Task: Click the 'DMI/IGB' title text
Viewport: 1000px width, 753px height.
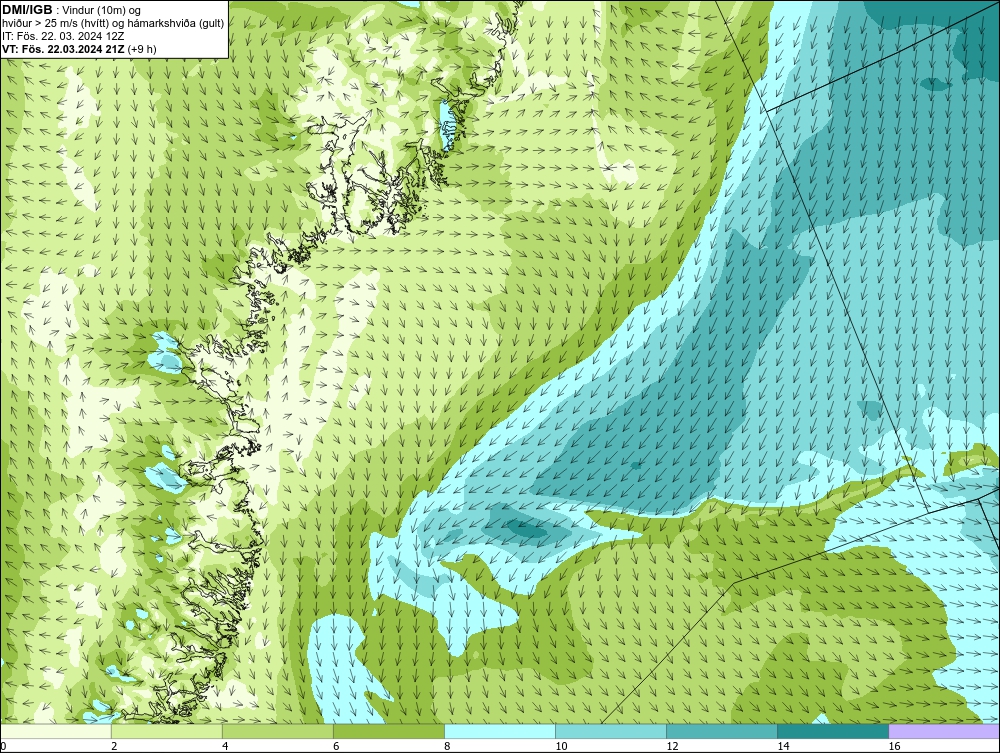Action: pyautogui.click(x=27, y=10)
